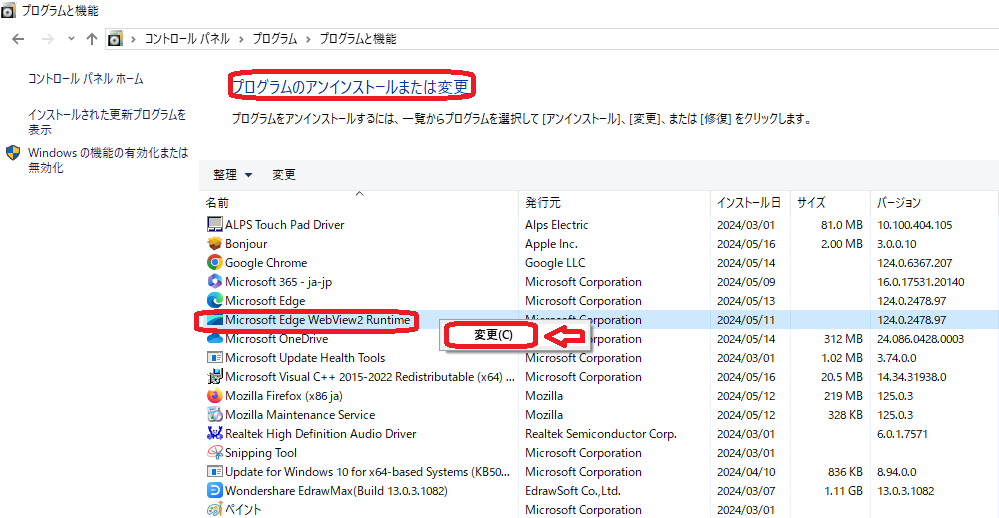Click the Microsoft Update Health Tools icon
The height and width of the screenshot is (518, 999).
coord(215,357)
